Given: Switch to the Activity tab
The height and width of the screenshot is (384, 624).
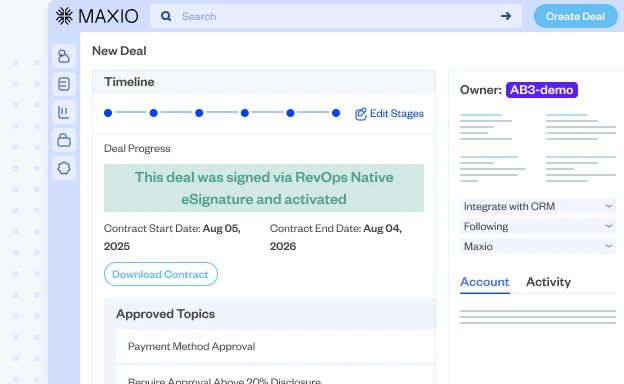Looking at the screenshot, I should (x=548, y=282).
